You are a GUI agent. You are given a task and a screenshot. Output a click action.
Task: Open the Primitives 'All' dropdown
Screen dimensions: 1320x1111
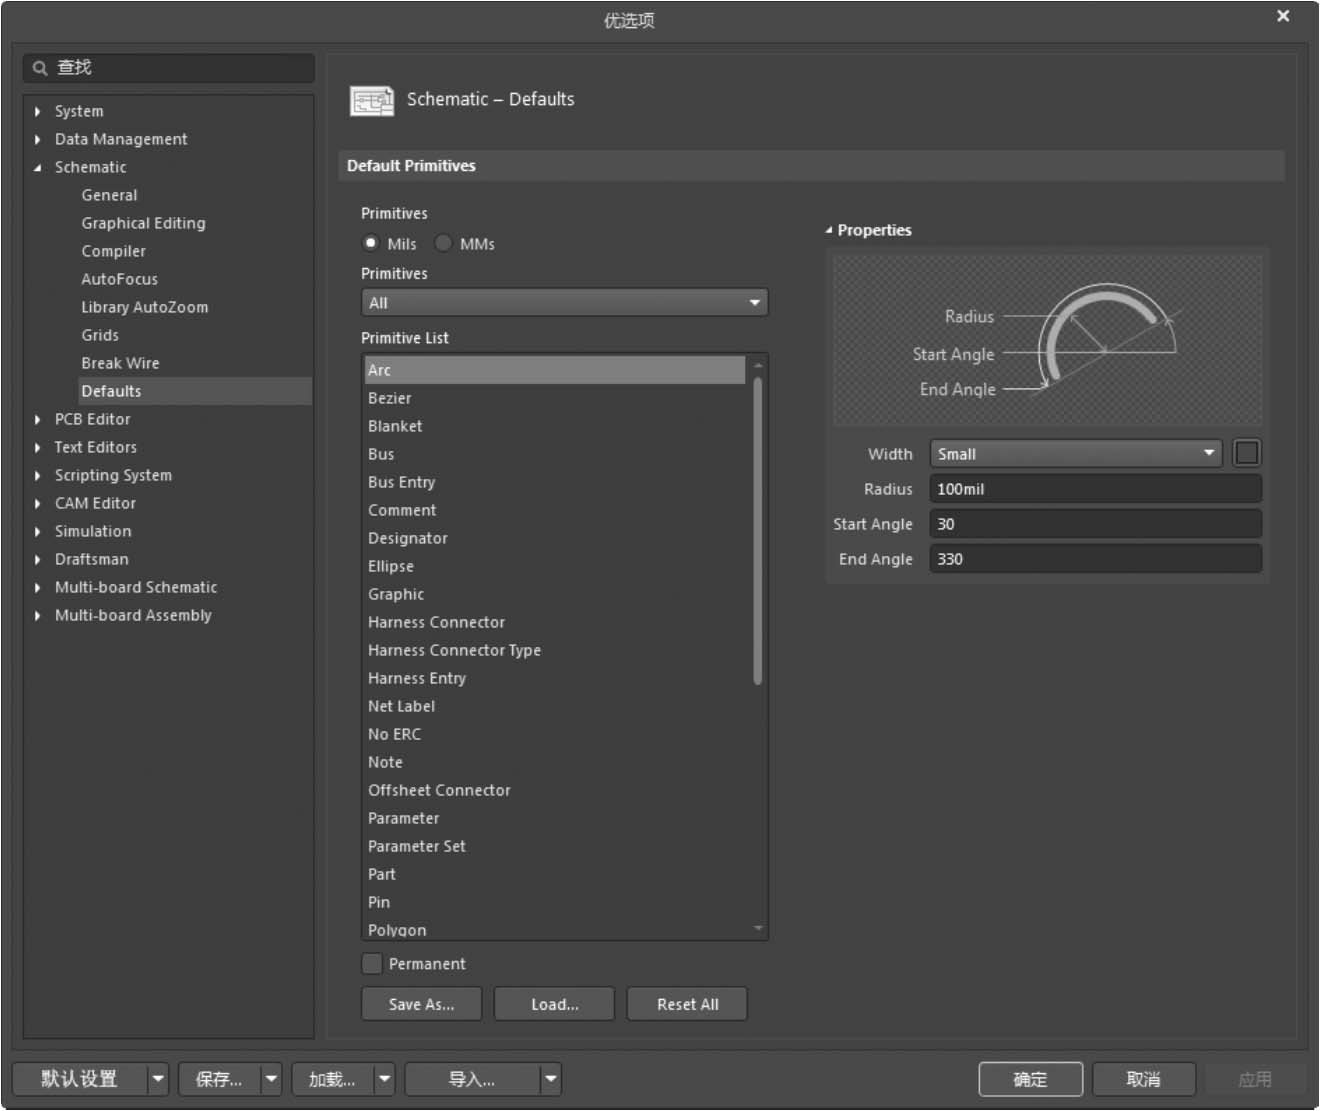pos(564,303)
